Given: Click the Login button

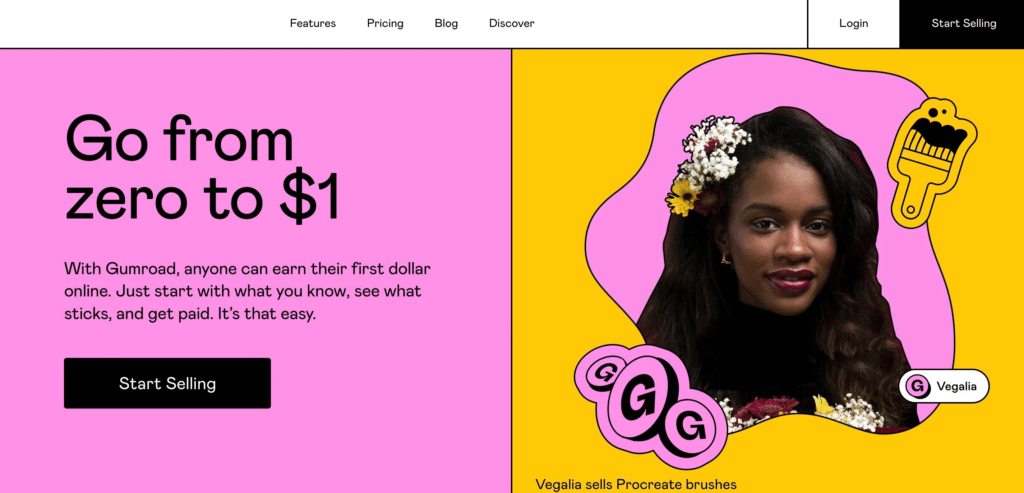Looking at the screenshot, I should pyautogui.click(x=854, y=24).
